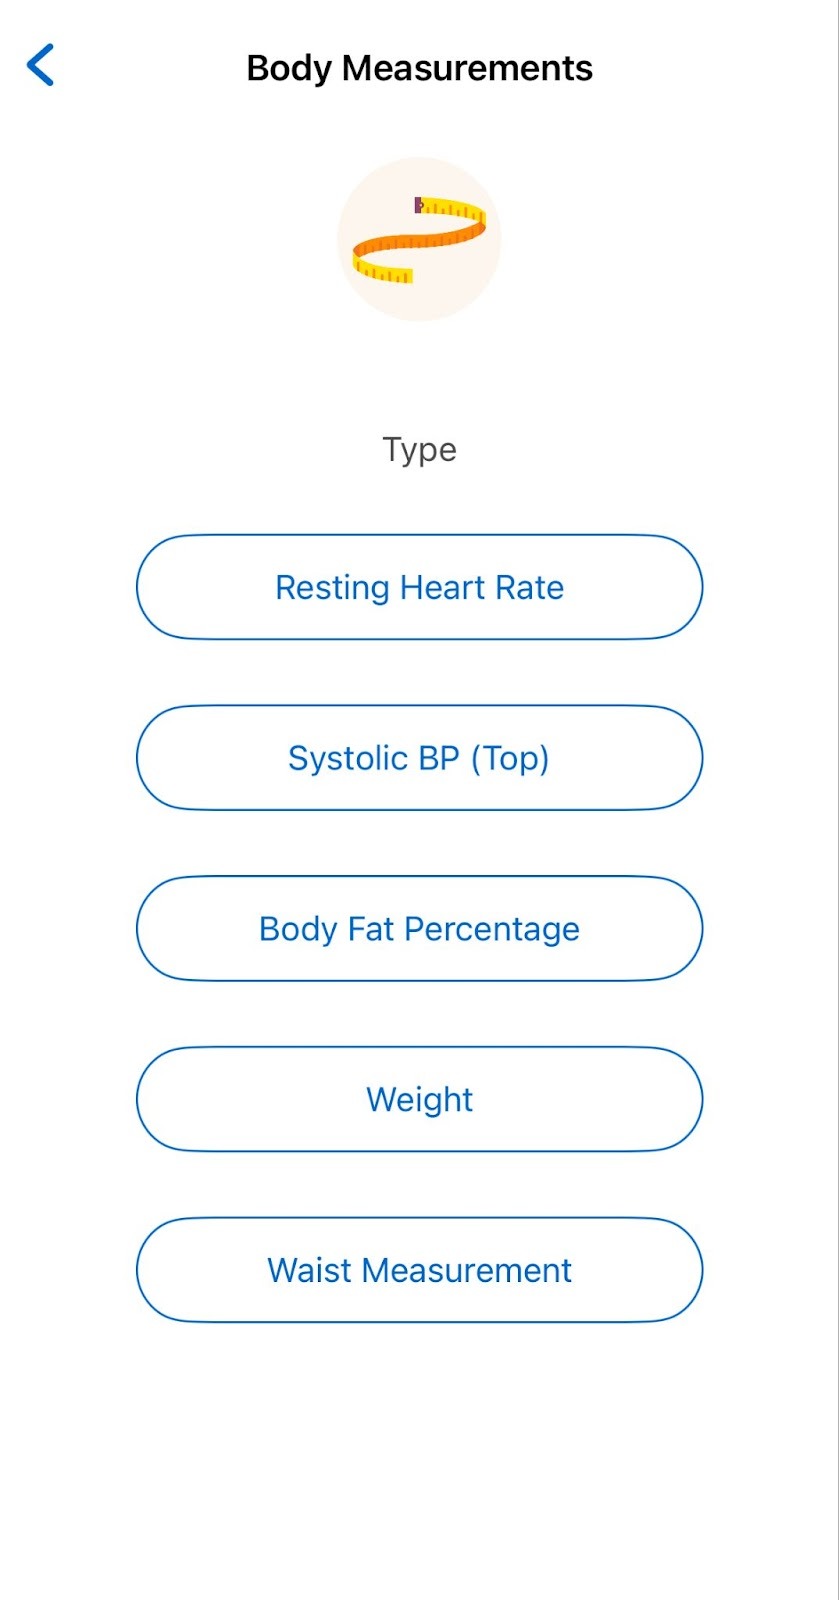The width and height of the screenshot is (839, 1600).
Task: Click the measuring tape icon
Action: click(419, 239)
